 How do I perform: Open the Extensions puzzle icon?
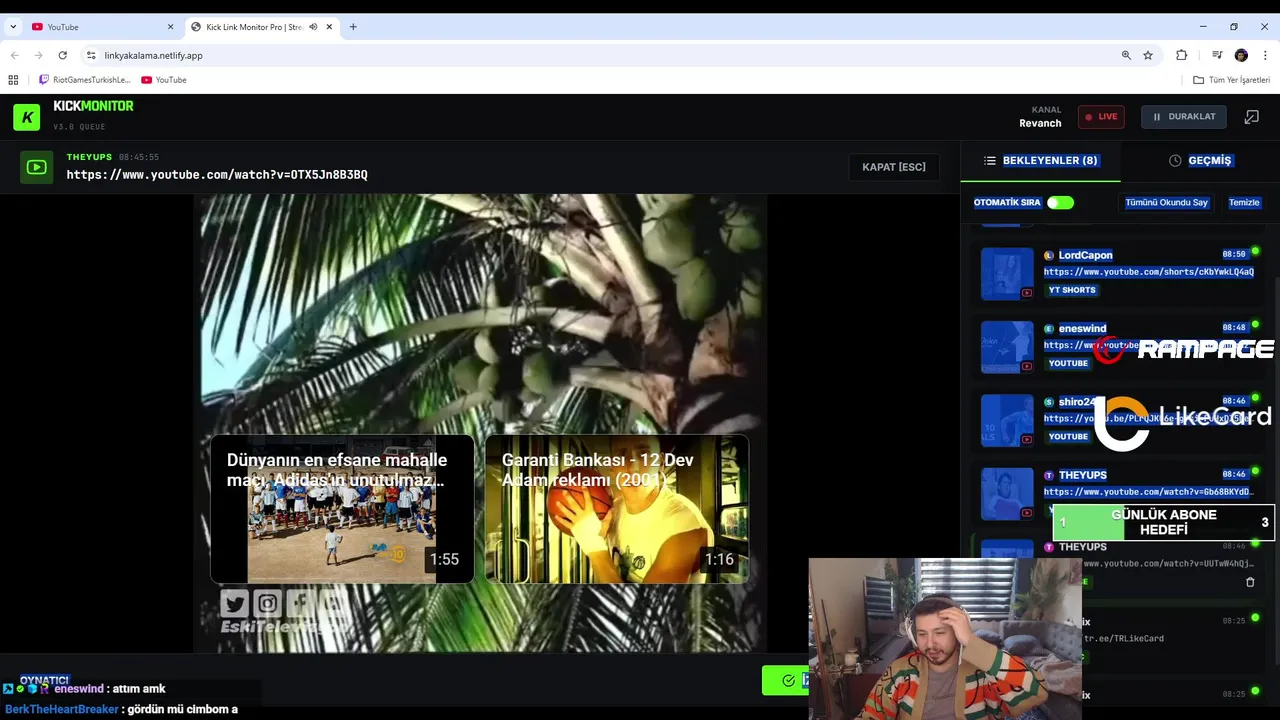(x=1181, y=55)
